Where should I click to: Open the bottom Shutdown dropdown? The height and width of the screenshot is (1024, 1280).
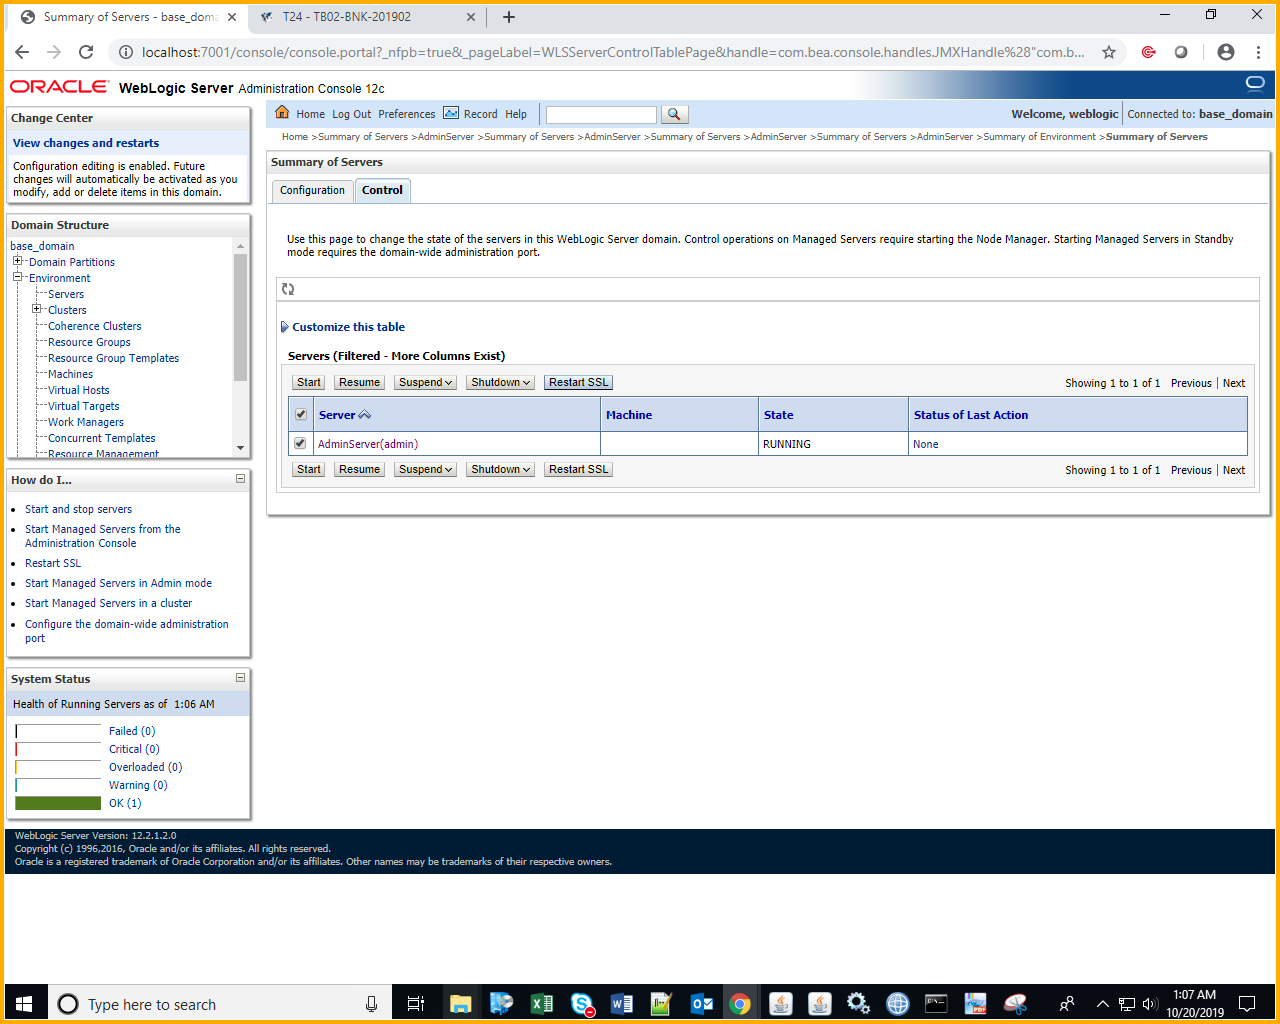coord(501,469)
